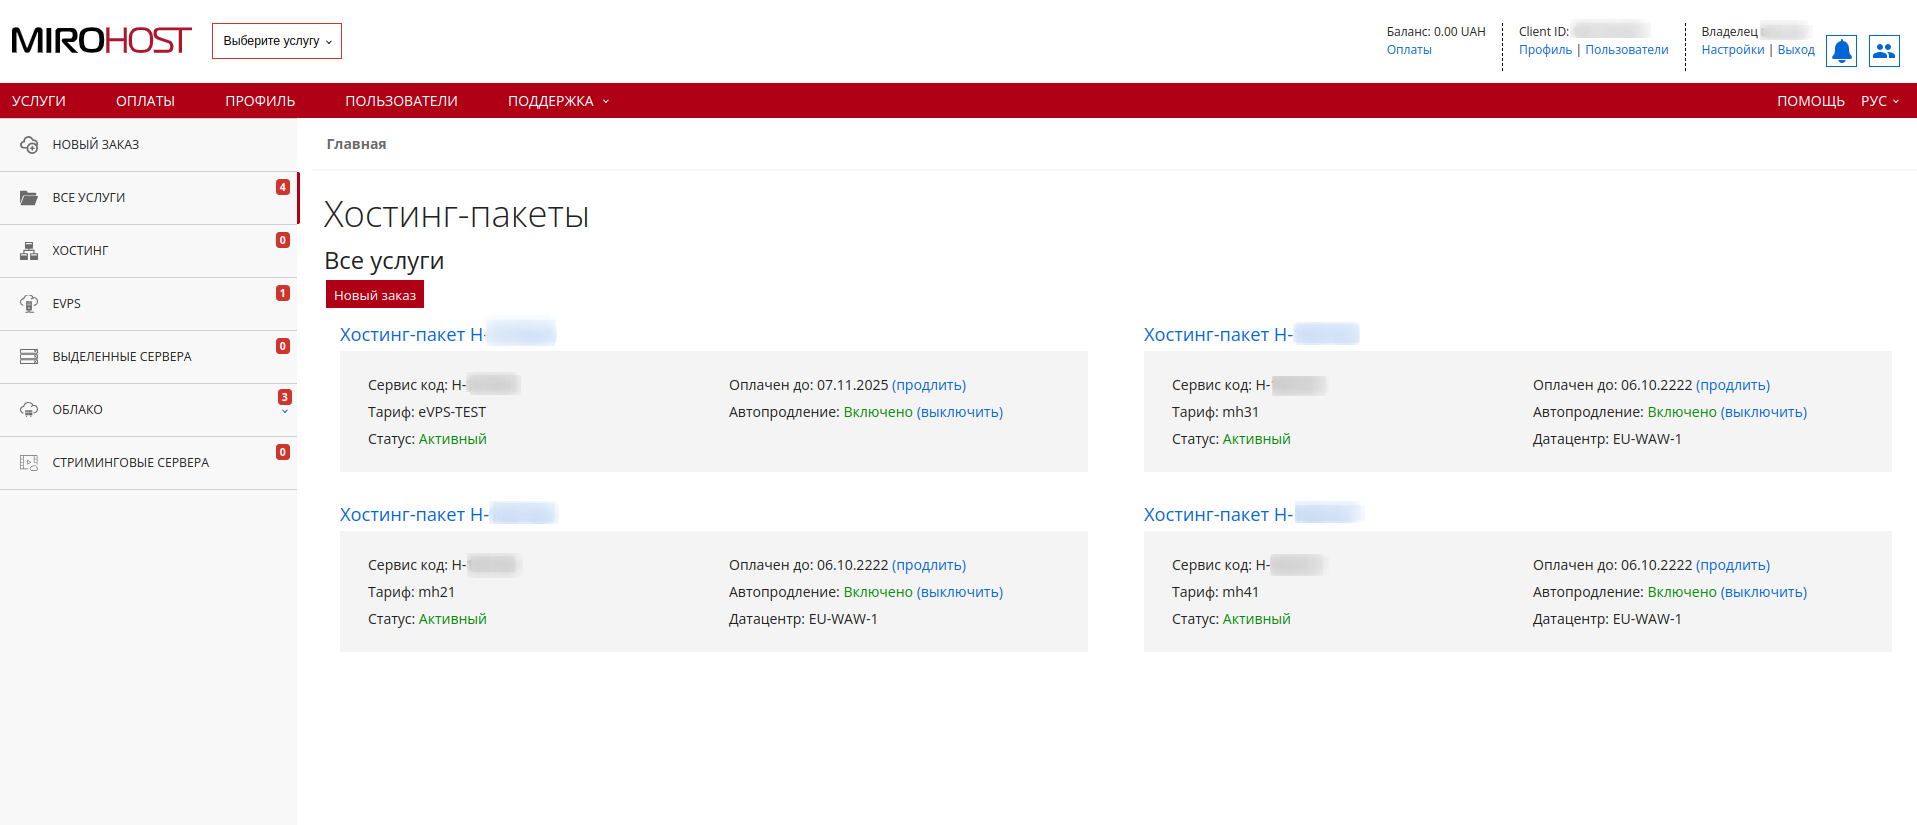Click the 'Оплаты' link under balance

point(1409,50)
